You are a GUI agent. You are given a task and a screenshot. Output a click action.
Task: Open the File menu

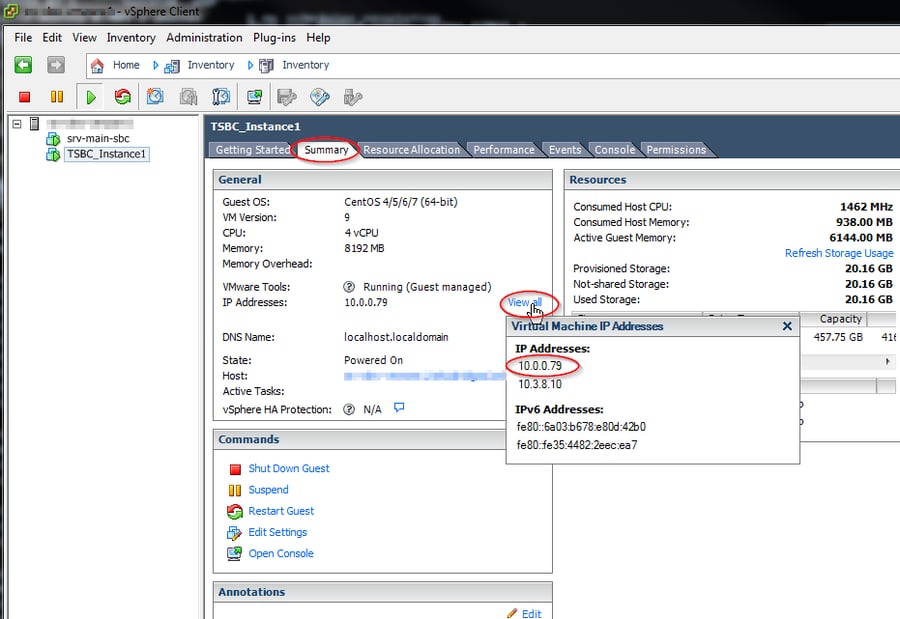23,37
